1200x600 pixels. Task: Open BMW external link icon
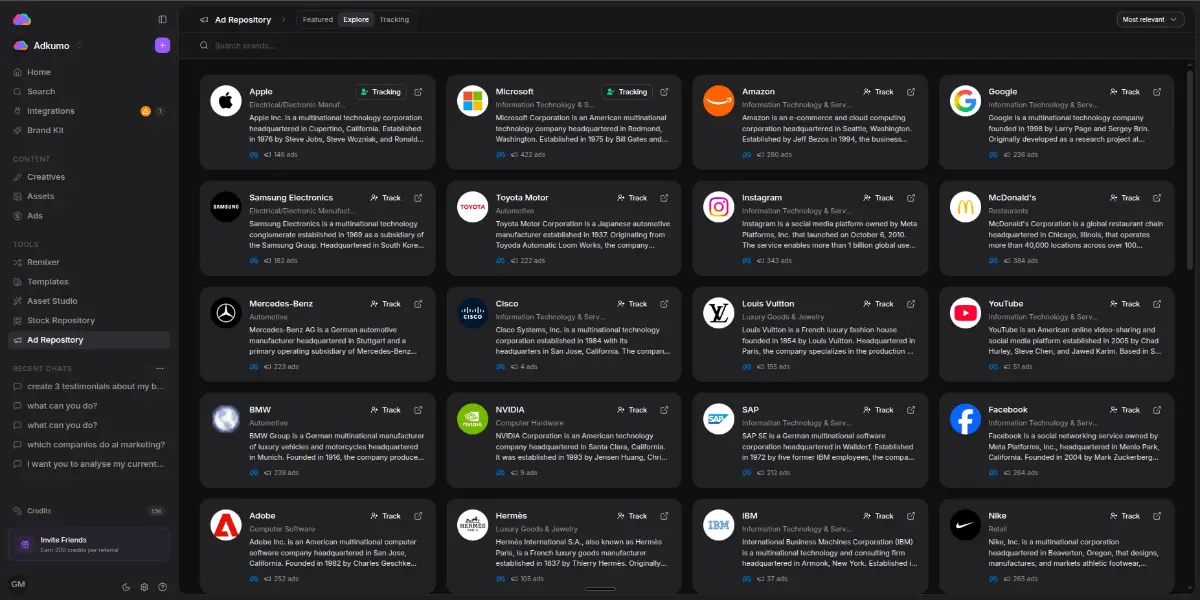(x=418, y=410)
